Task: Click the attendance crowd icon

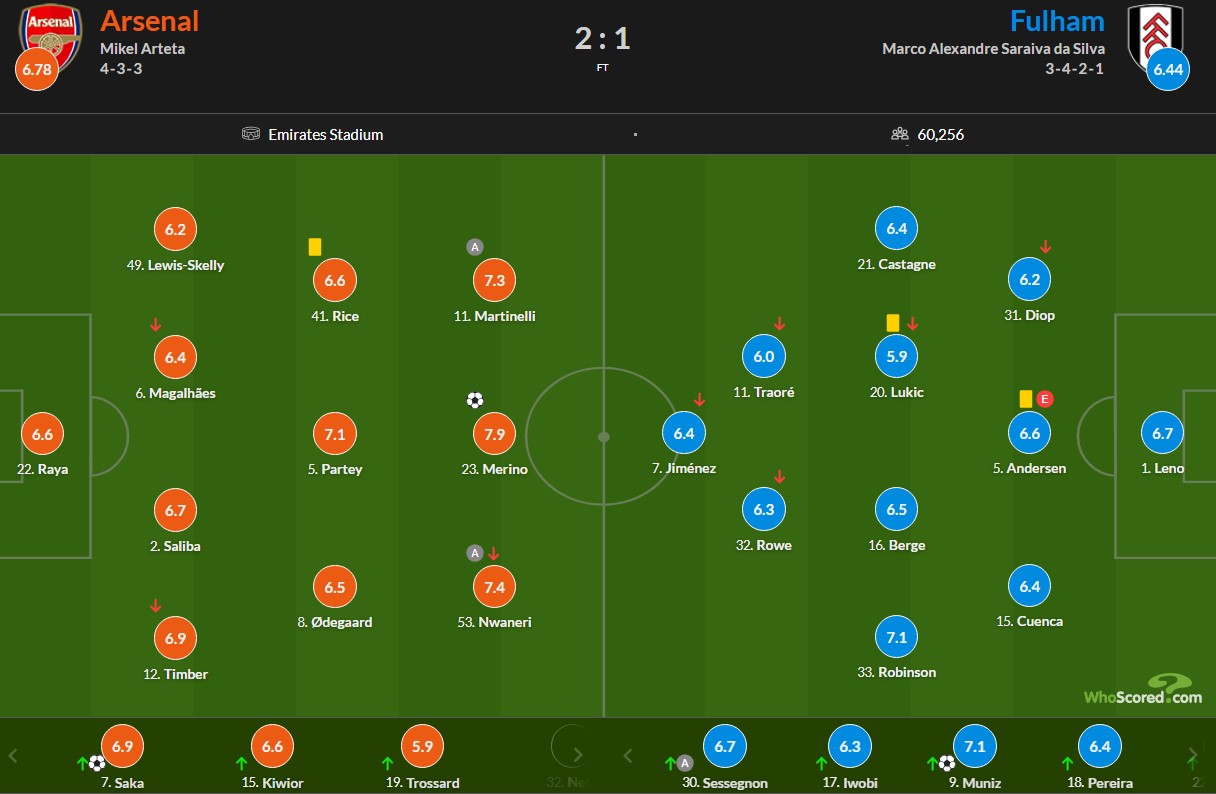Action: (900, 134)
